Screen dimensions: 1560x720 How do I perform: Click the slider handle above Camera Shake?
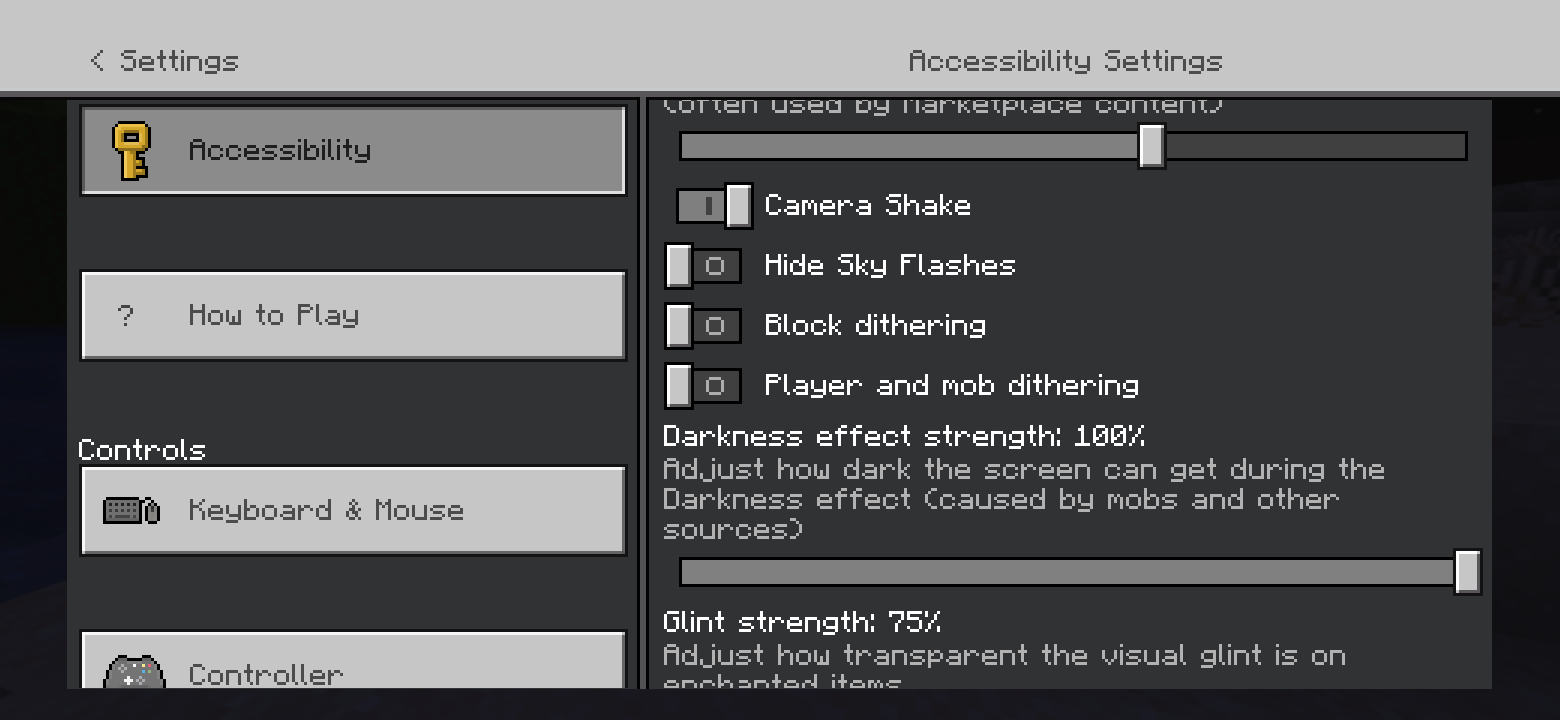(1152, 146)
